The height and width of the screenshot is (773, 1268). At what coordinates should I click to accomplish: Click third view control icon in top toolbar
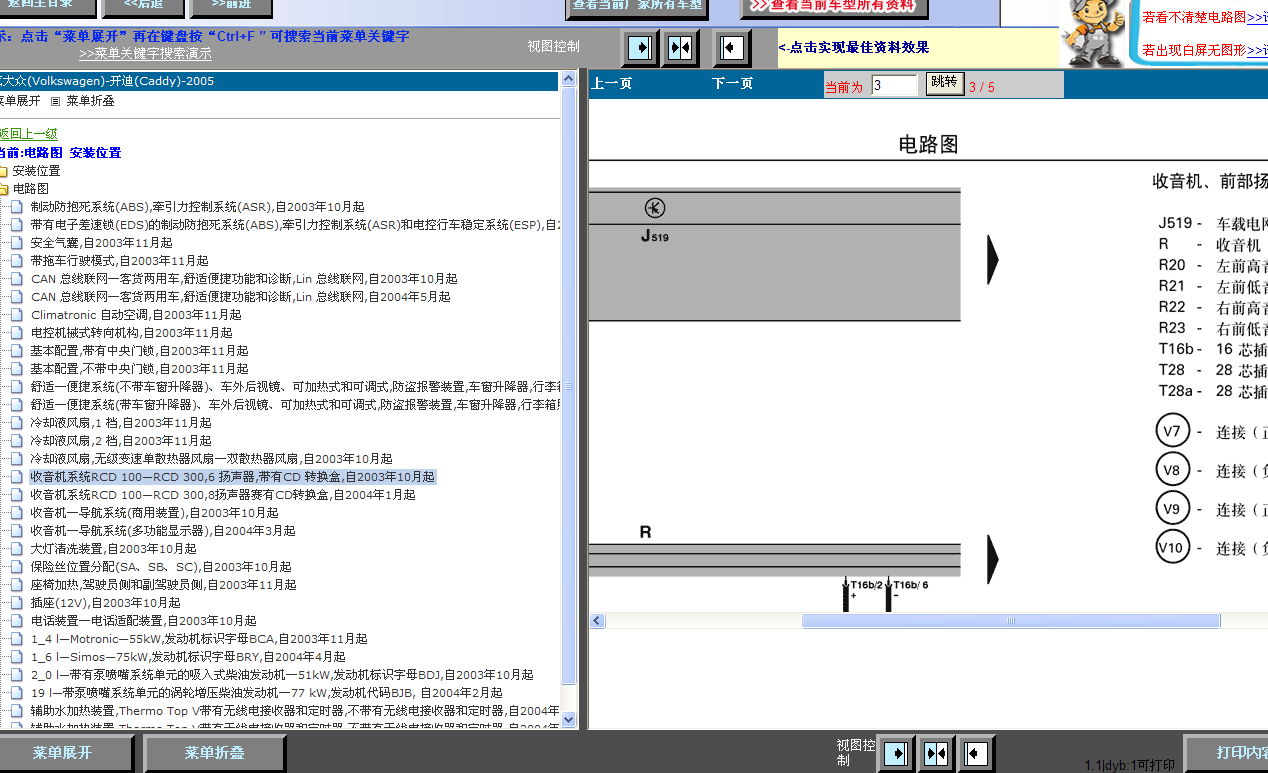pos(732,46)
